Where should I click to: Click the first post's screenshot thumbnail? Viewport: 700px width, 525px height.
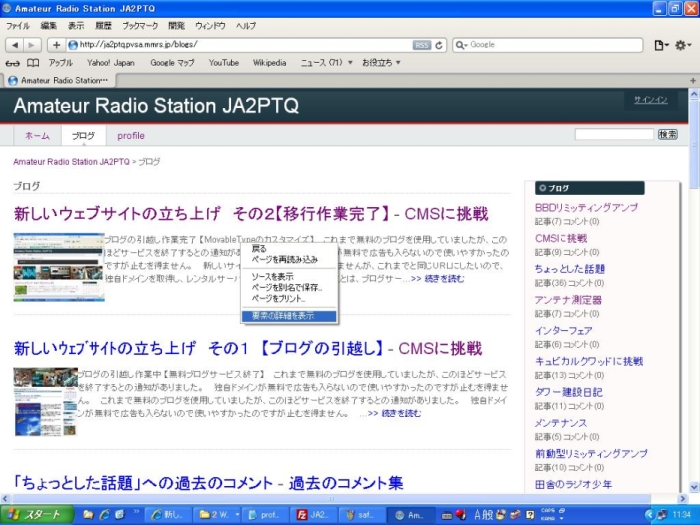pyautogui.click(x=59, y=267)
